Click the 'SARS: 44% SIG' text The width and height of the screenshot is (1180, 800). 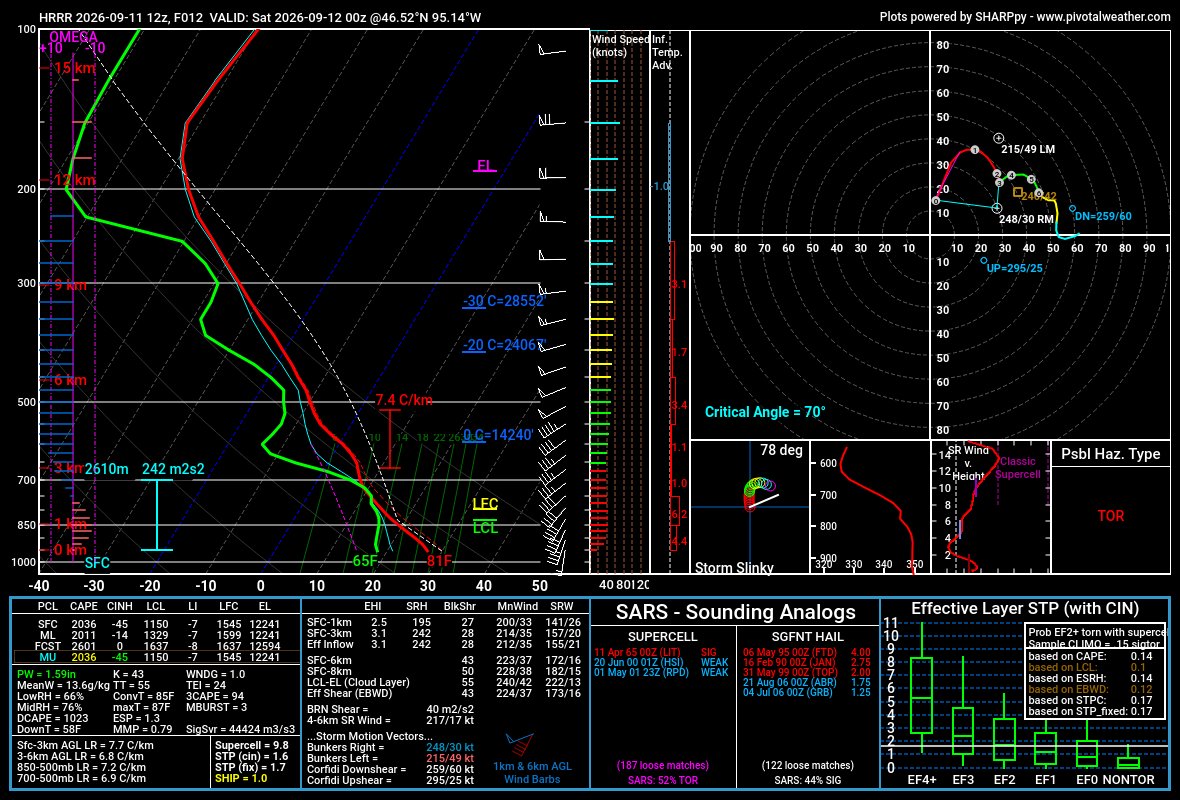[x=807, y=780]
